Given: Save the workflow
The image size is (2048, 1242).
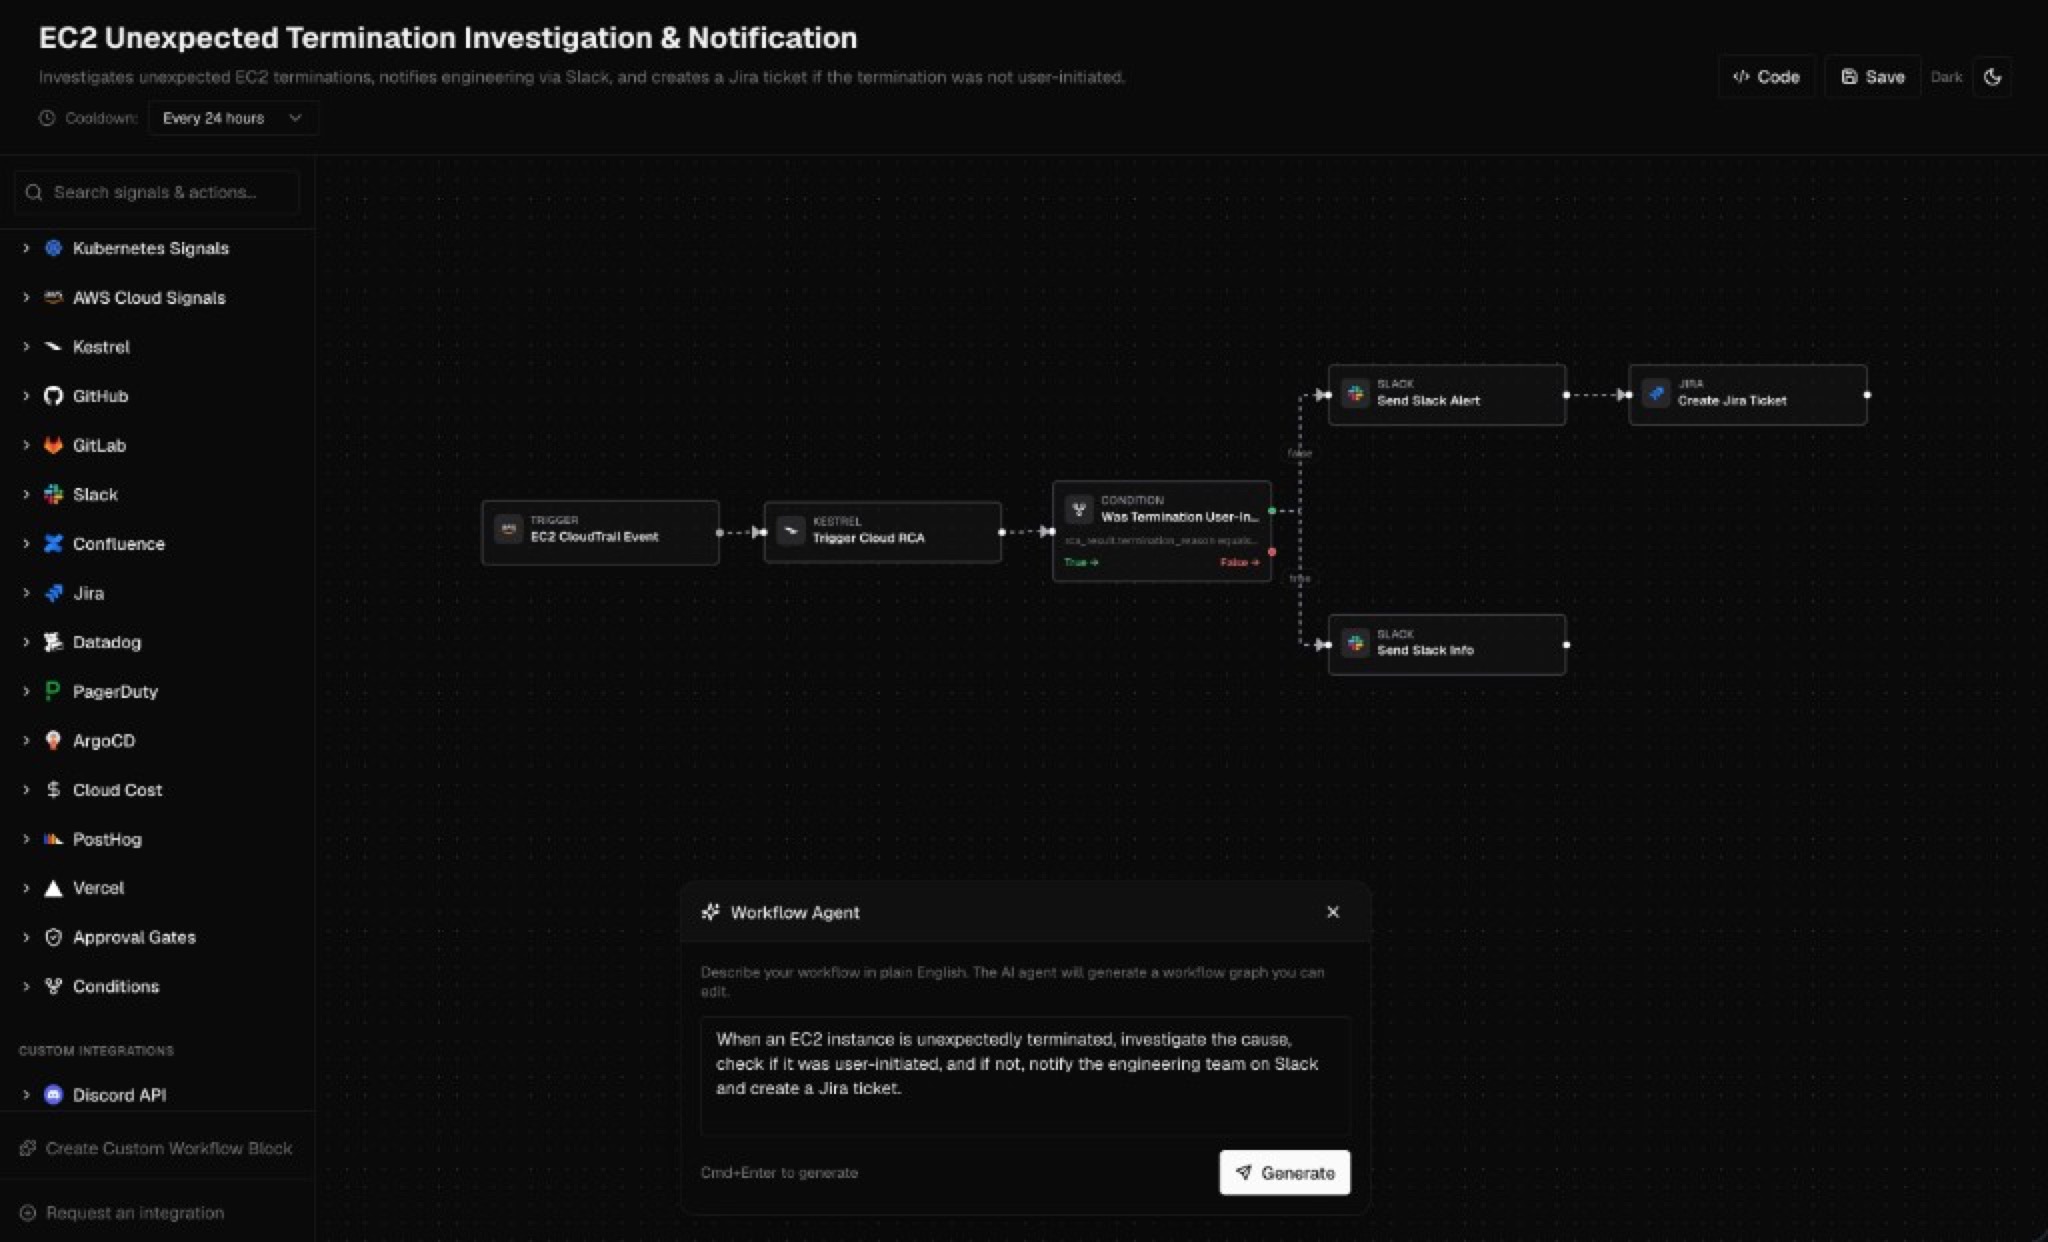Looking at the screenshot, I should (x=1872, y=77).
